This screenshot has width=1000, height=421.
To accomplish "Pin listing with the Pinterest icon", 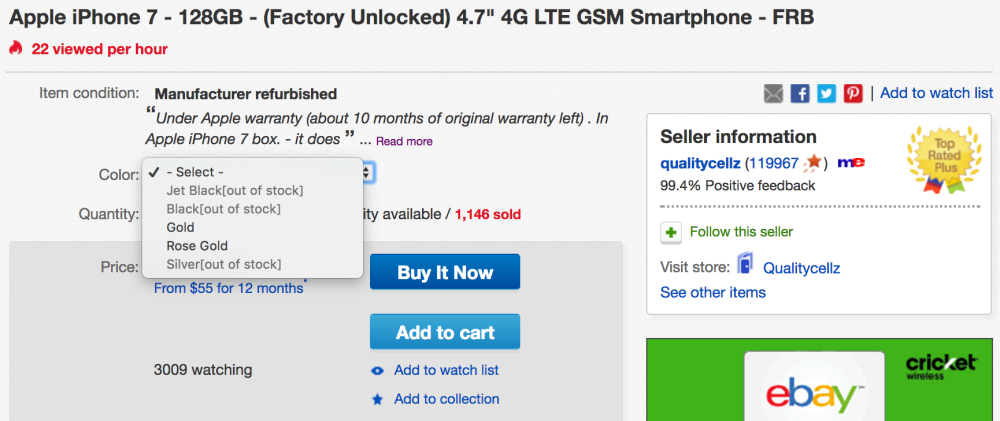I will (x=852, y=93).
